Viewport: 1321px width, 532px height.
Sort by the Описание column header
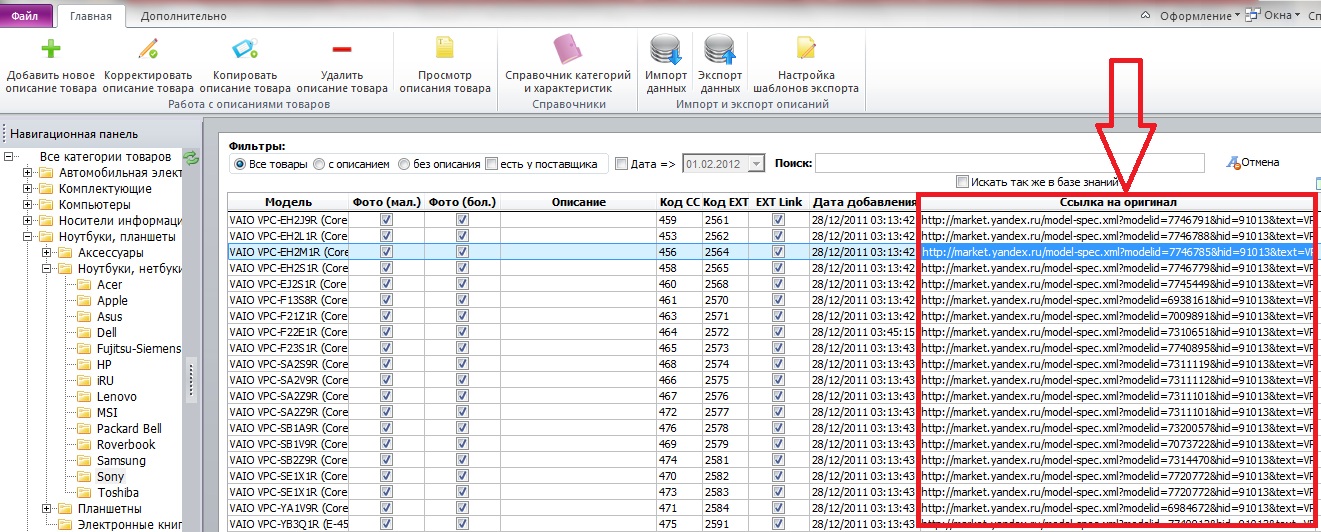tap(579, 202)
